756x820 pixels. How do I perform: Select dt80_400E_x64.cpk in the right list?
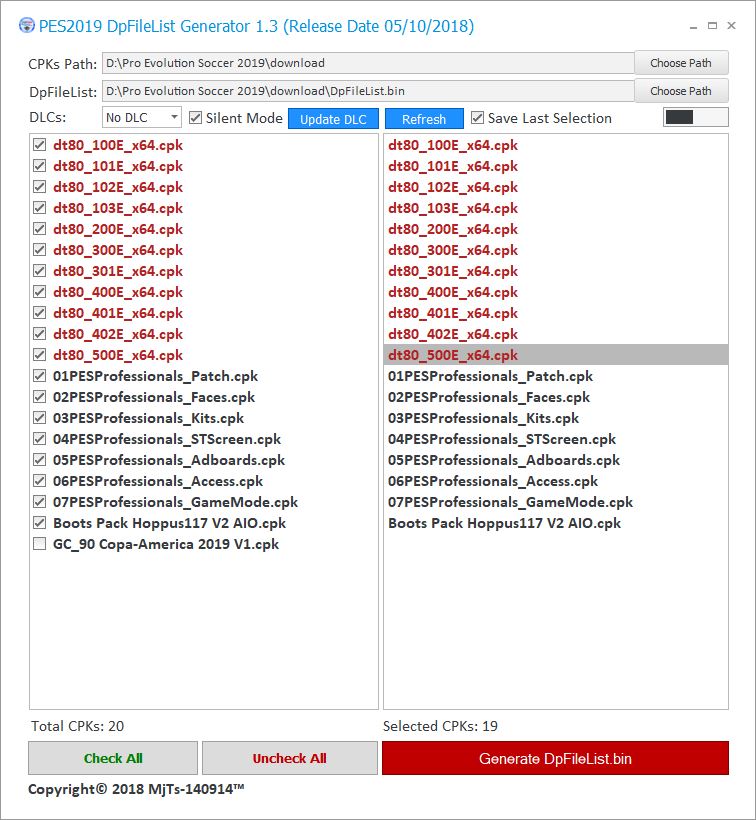point(556,292)
